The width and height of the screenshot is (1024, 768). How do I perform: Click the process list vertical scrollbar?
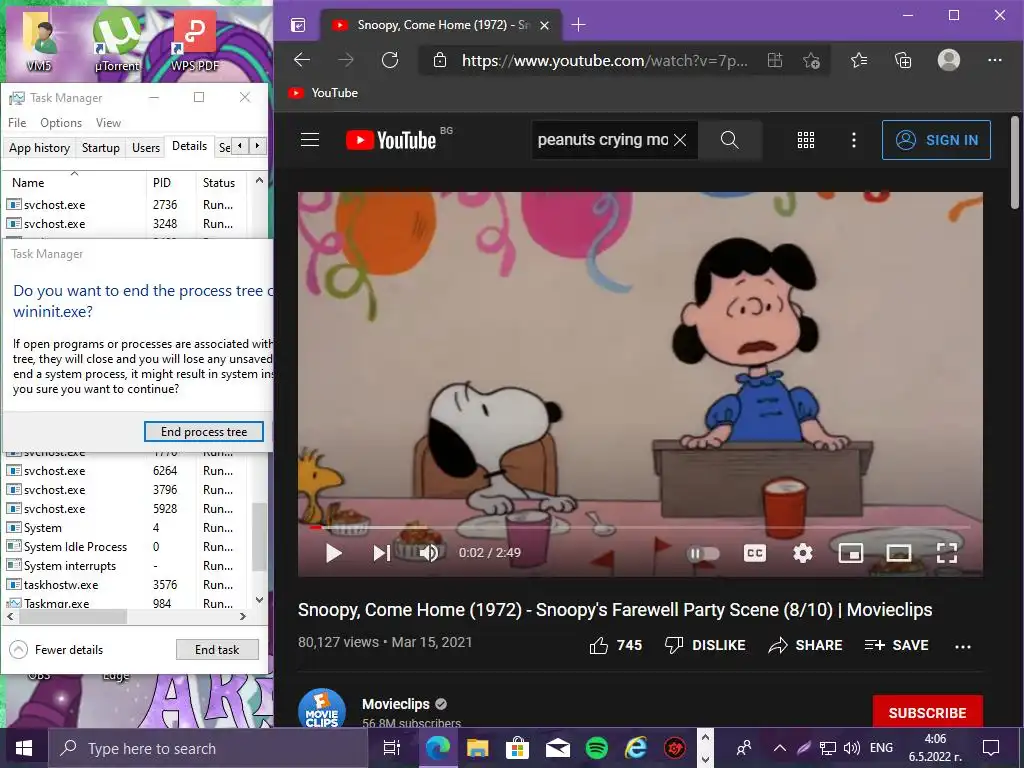[259, 537]
